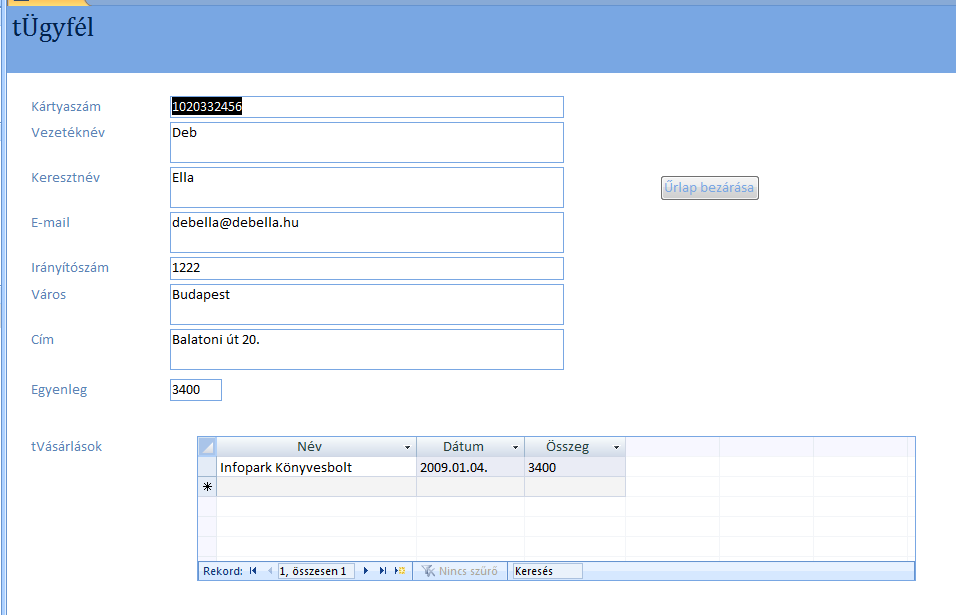Screen dimensions: 956x615
Task: Select row selector of Infopark Könyvesbolt record
Action: click(x=207, y=467)
